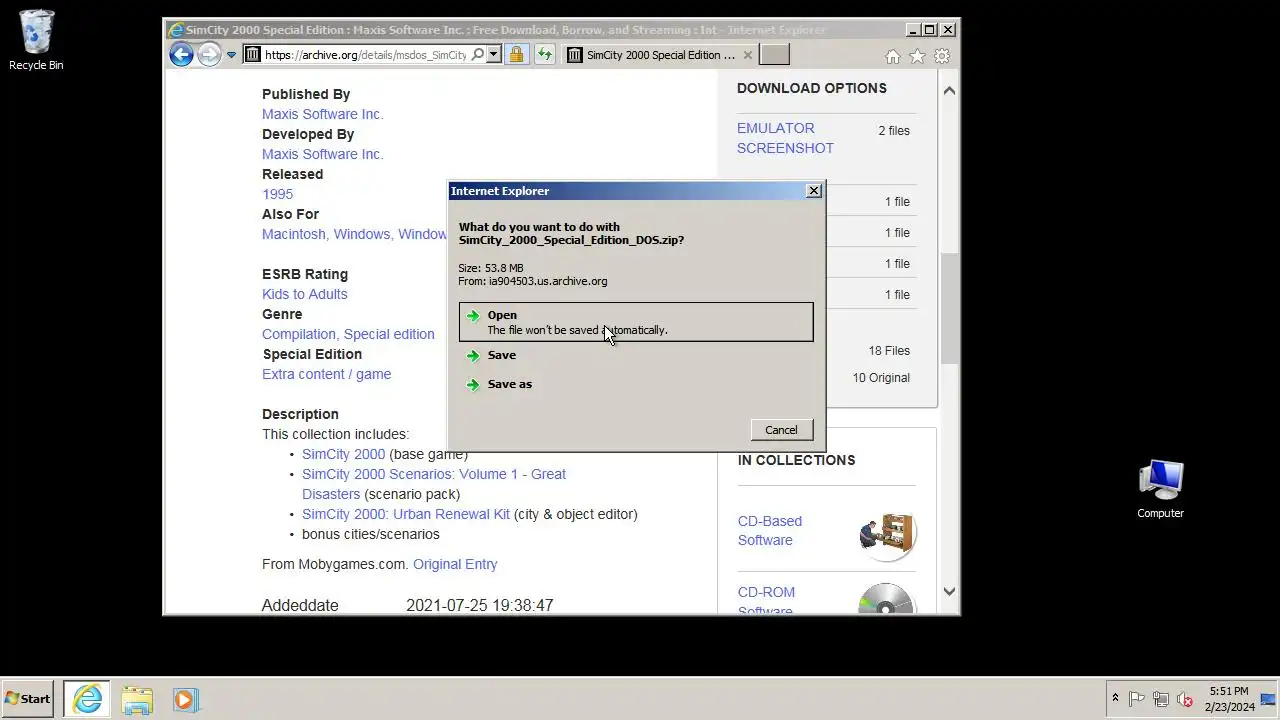The image size is (1280, 720).
Task: Click Cancel in the download dialog
Action: pyautogui.click(x=781, y=430)
